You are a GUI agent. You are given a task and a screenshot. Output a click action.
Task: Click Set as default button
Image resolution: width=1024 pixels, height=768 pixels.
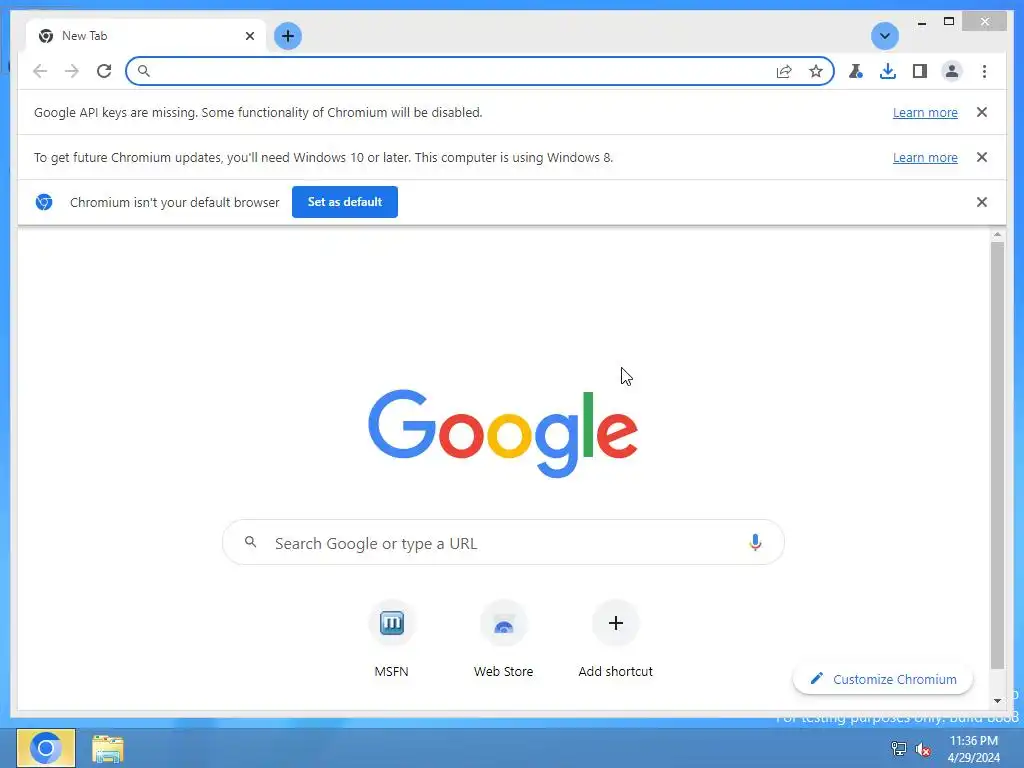(345, 202)
